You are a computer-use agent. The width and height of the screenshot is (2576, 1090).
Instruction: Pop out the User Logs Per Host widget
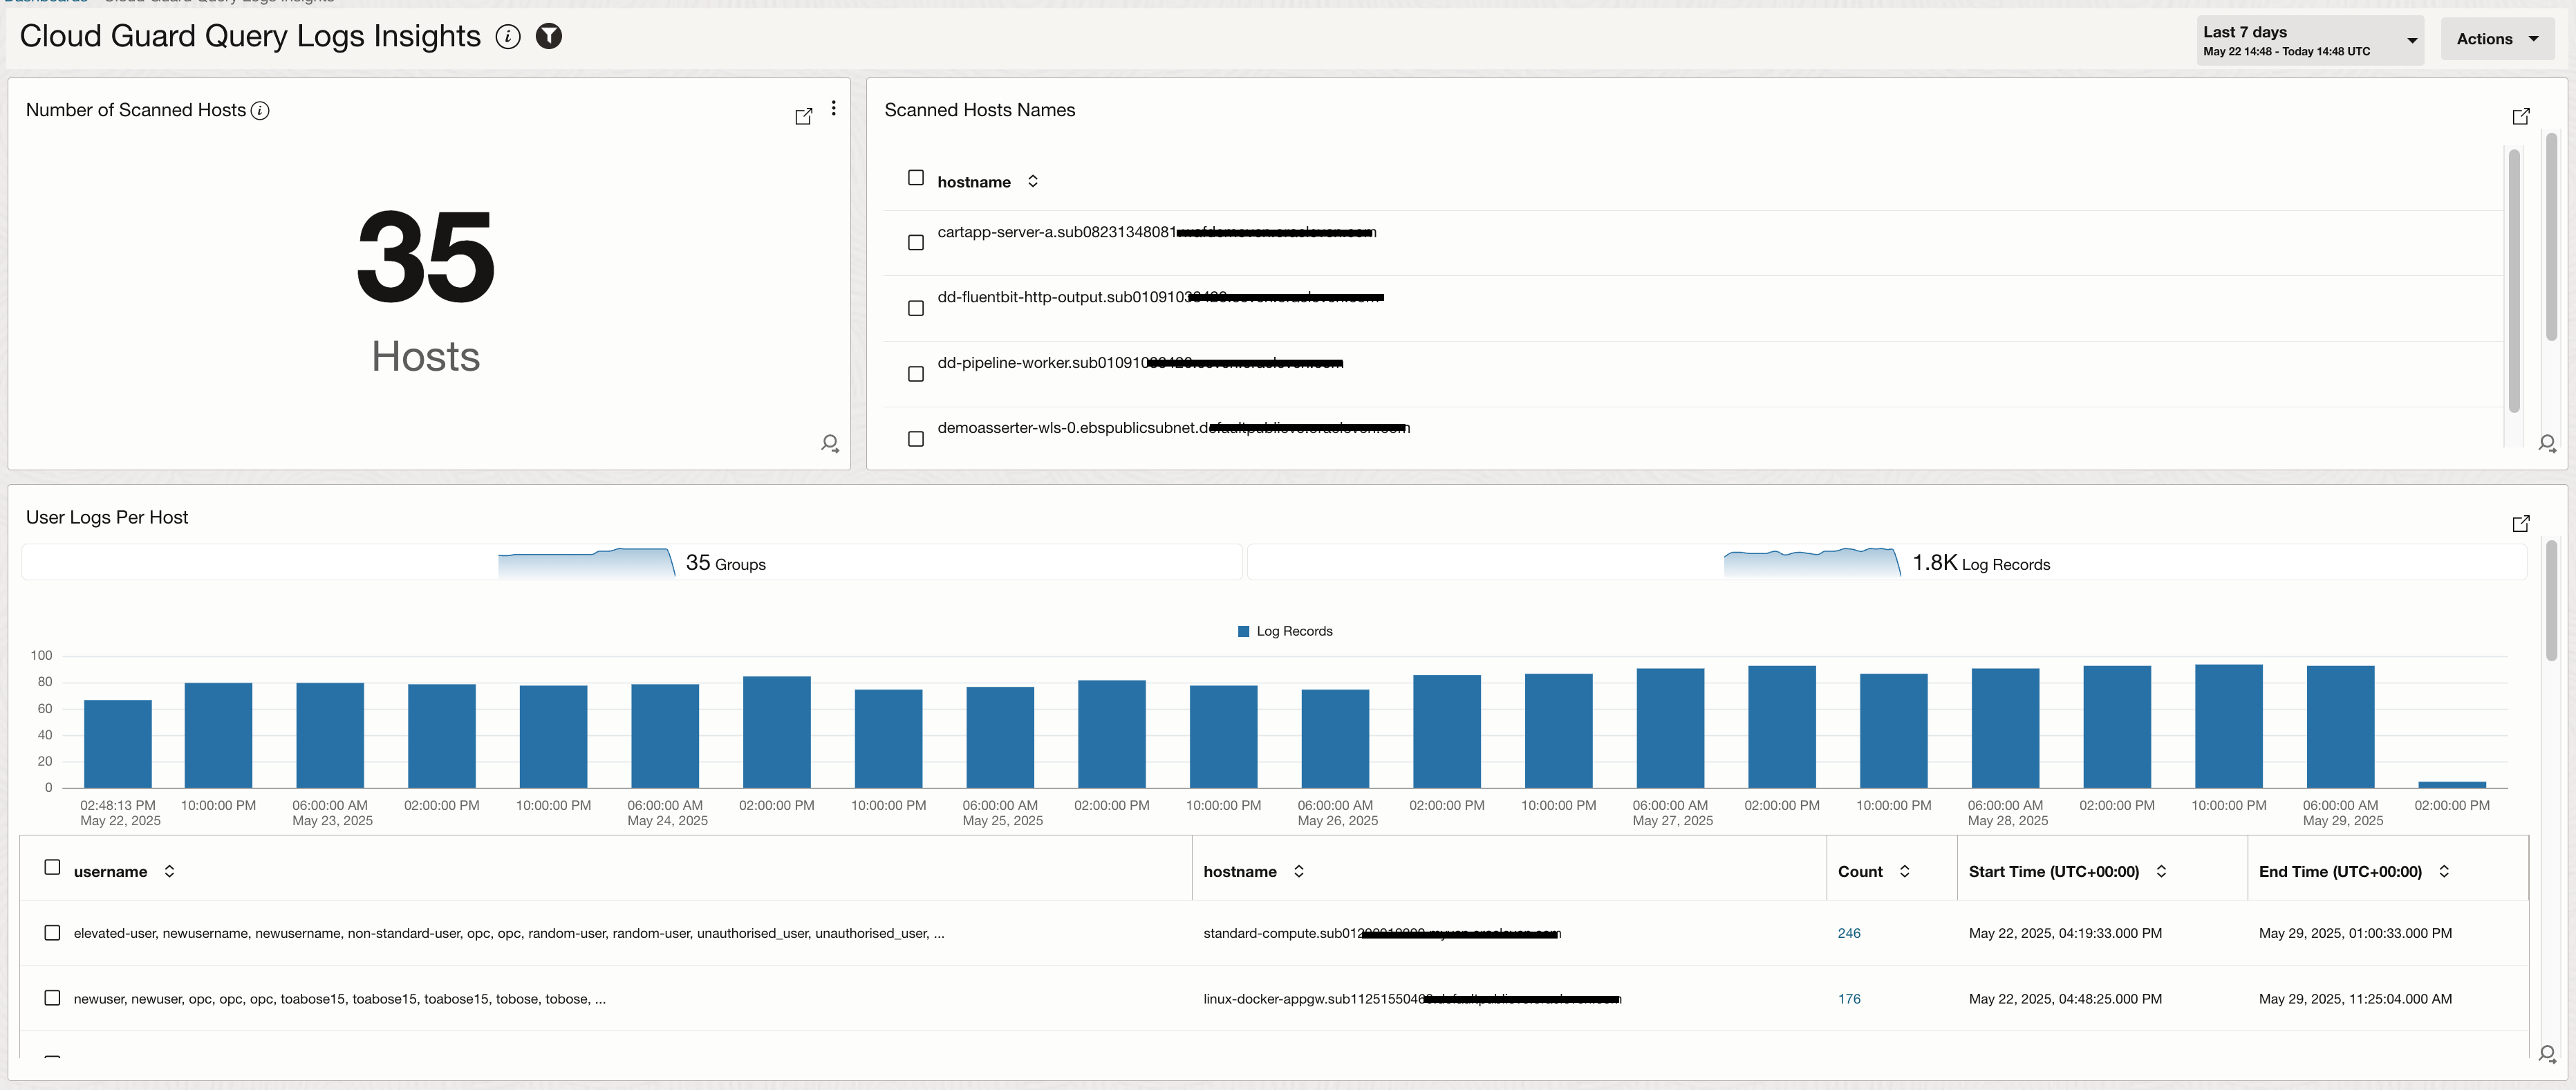[2520, 523]
